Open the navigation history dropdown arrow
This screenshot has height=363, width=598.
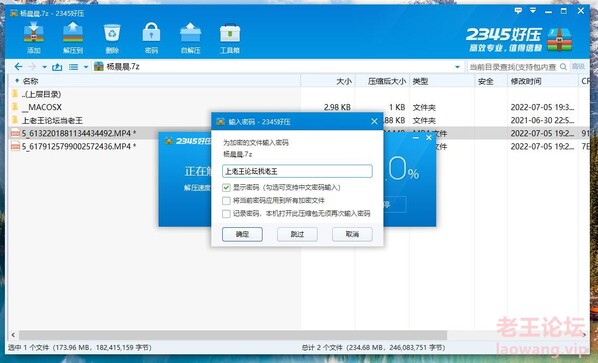[x=45, y=67]
